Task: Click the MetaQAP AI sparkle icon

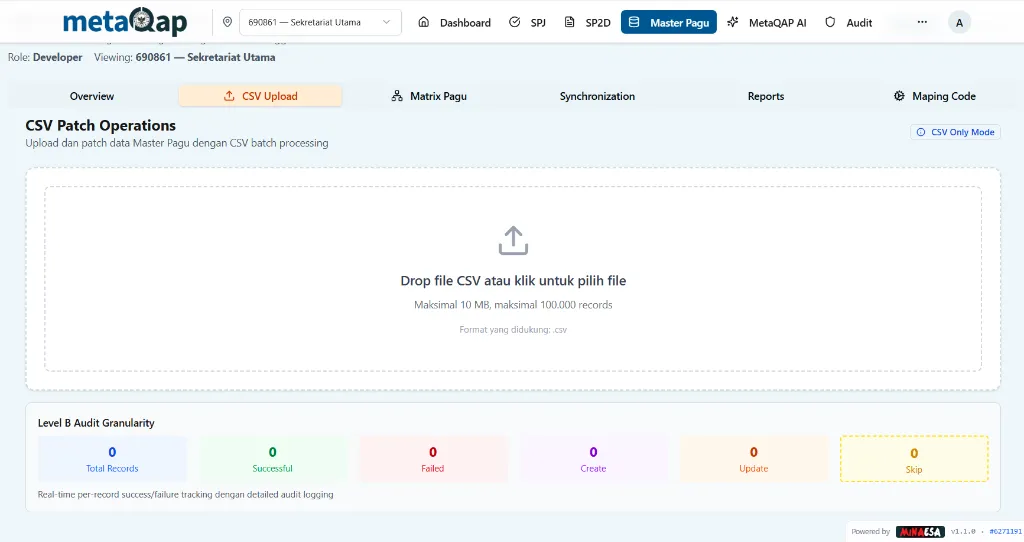Action: coord(733,22)
